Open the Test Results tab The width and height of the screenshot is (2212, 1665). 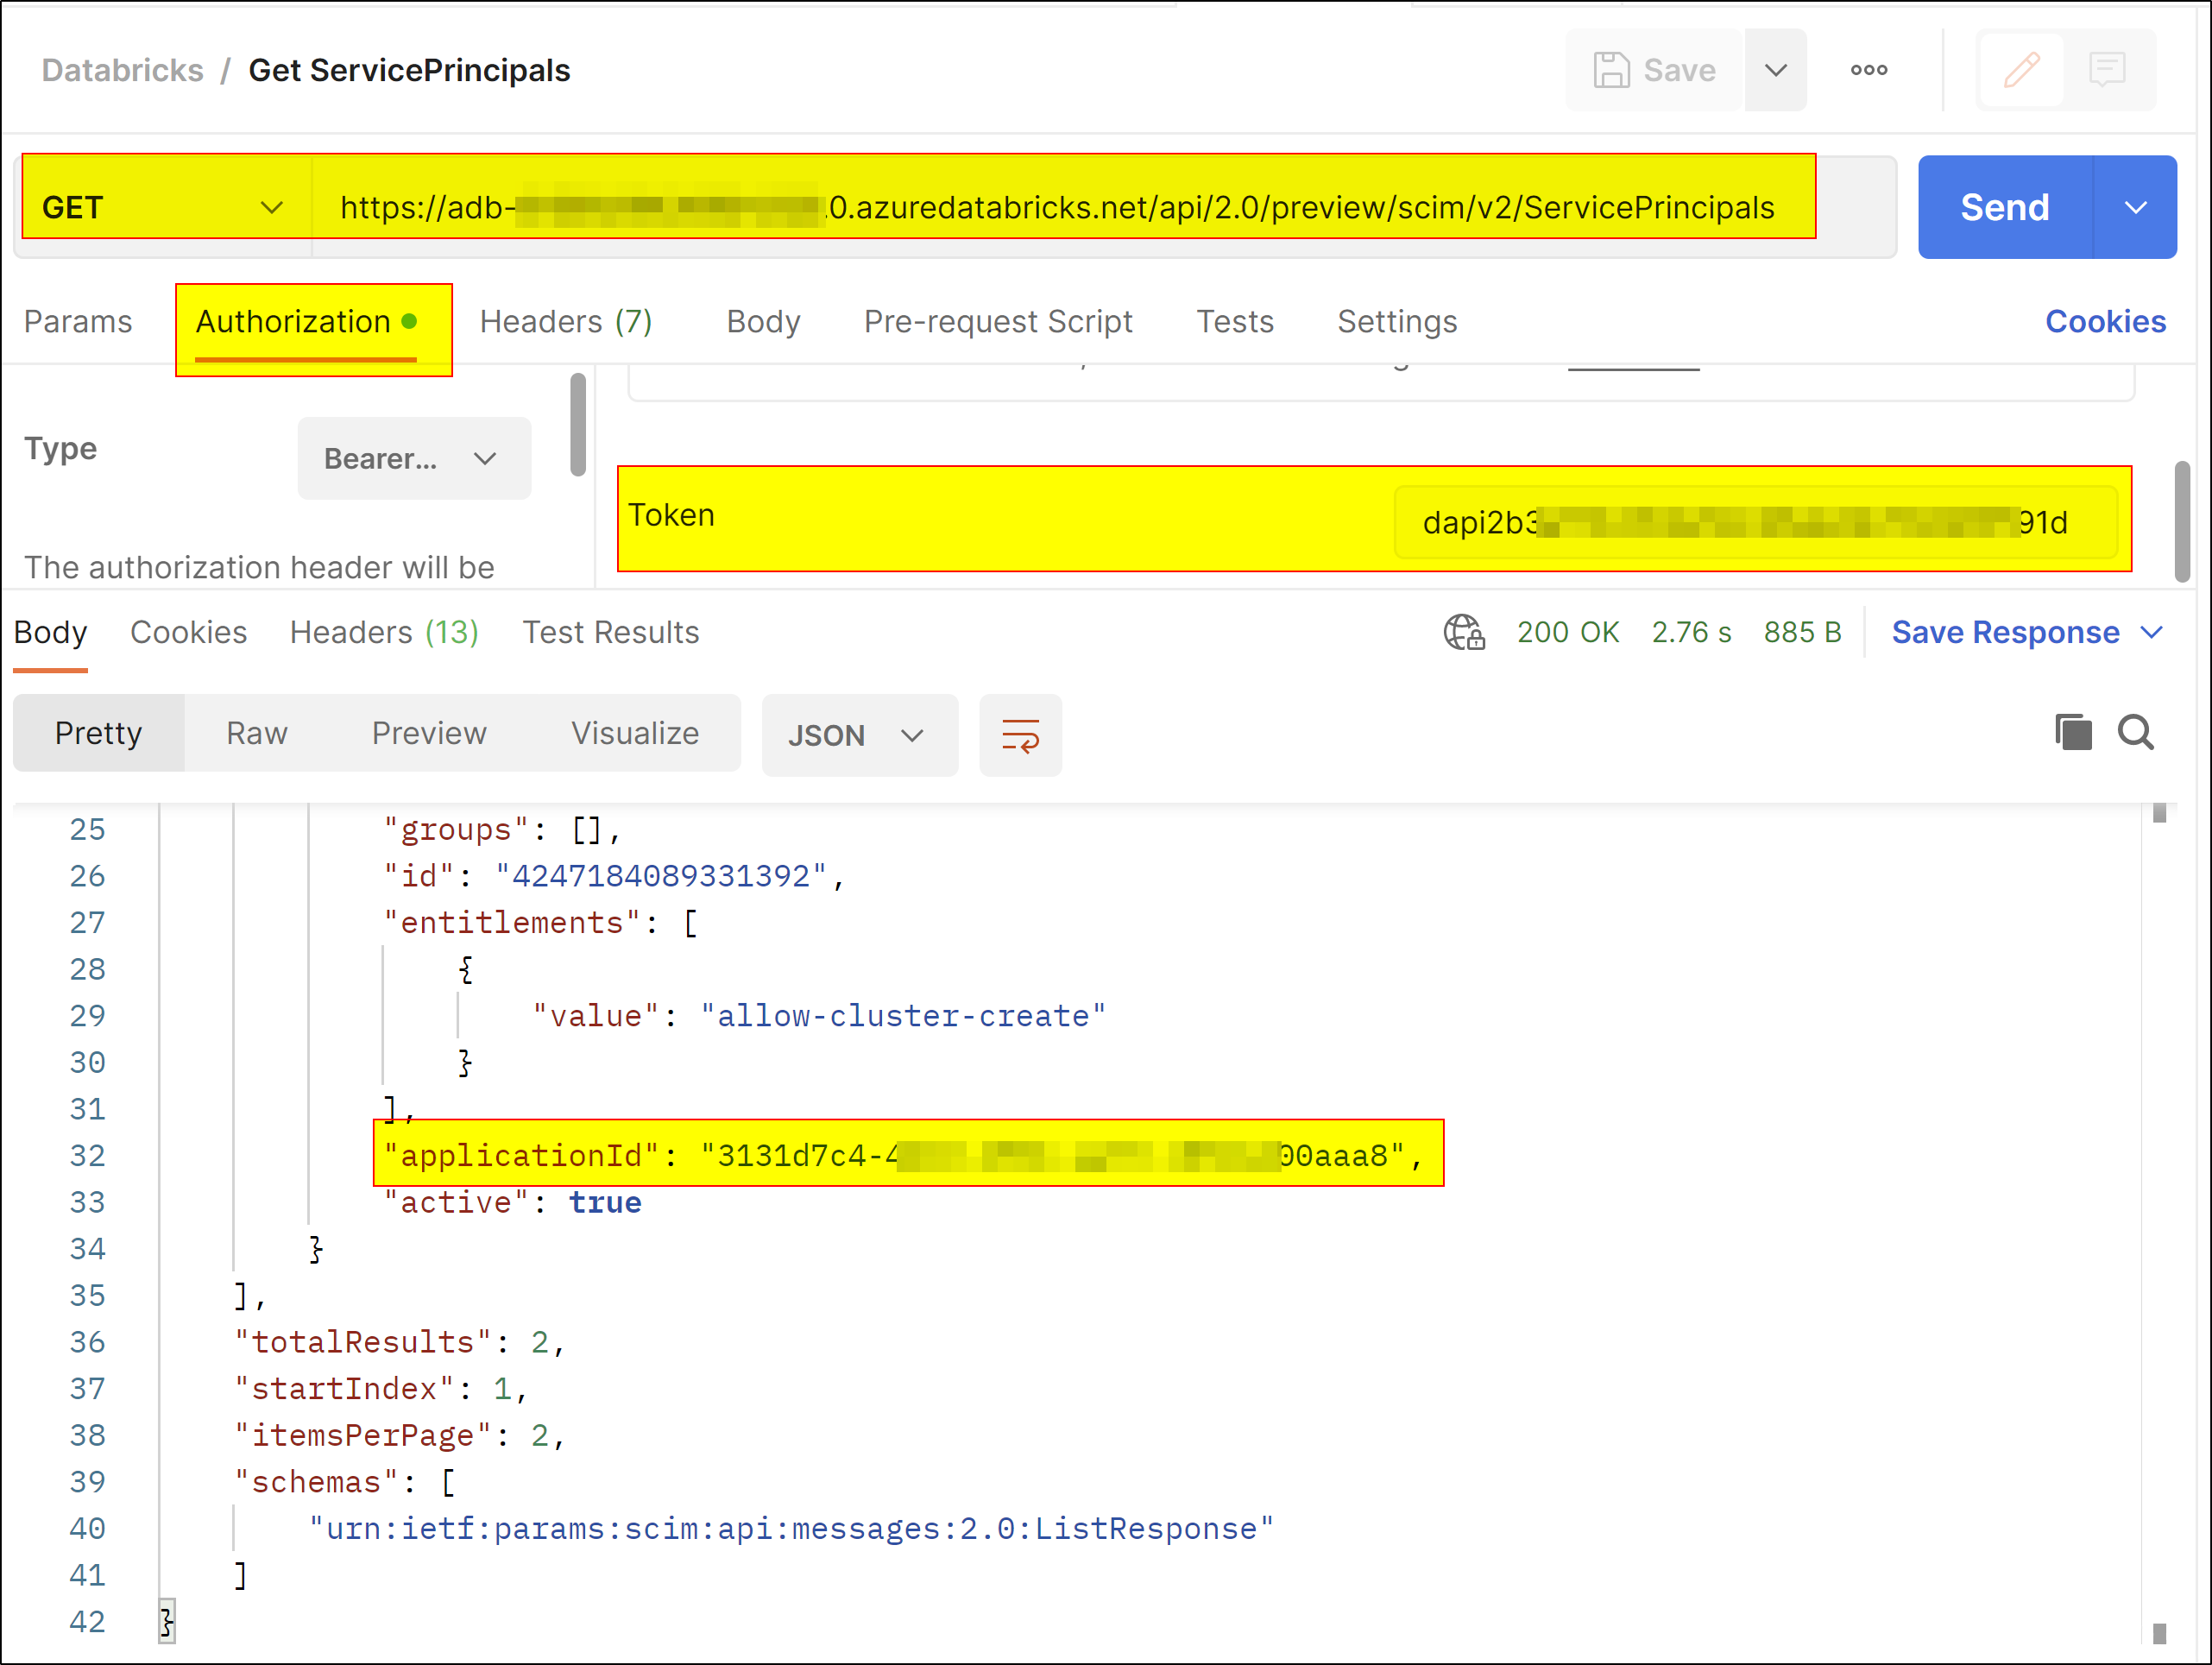pyautogui.click(x=611, y=633)
